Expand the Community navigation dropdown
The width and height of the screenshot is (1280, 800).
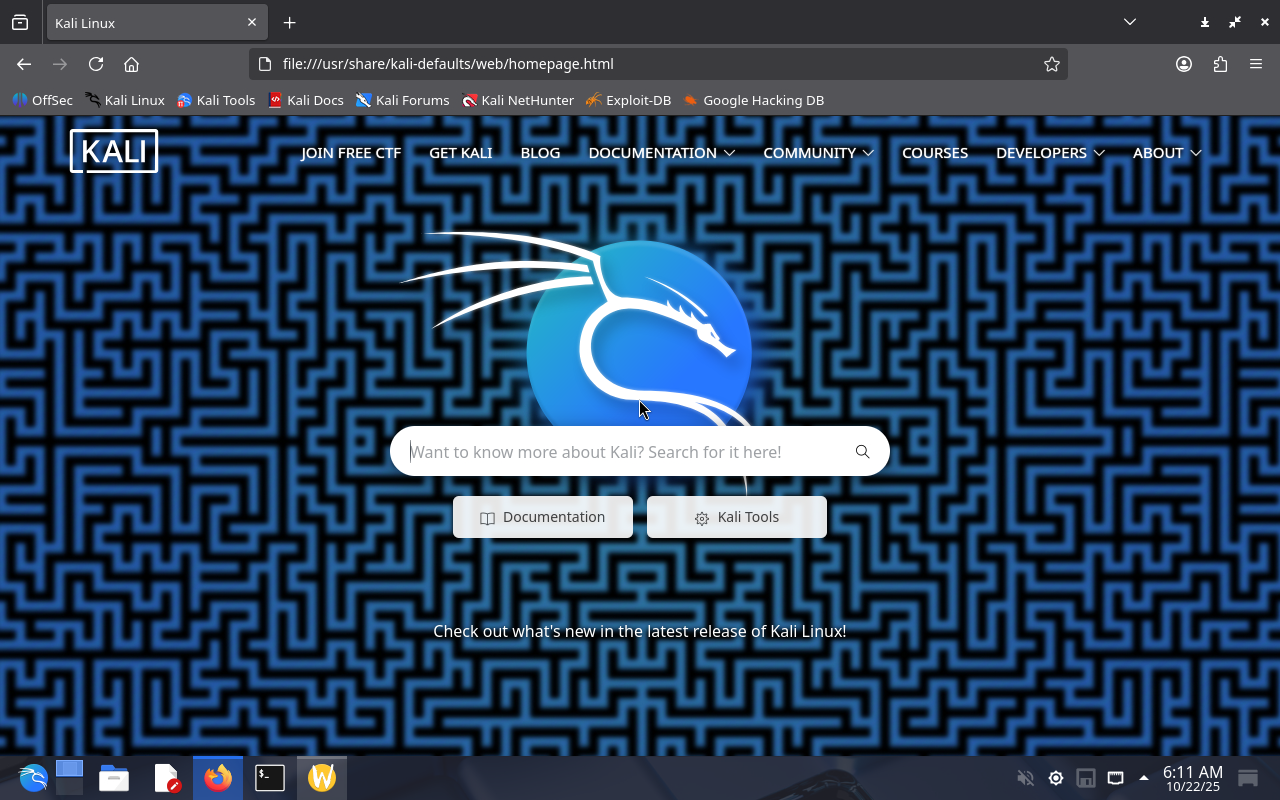[x=818, y=153]
